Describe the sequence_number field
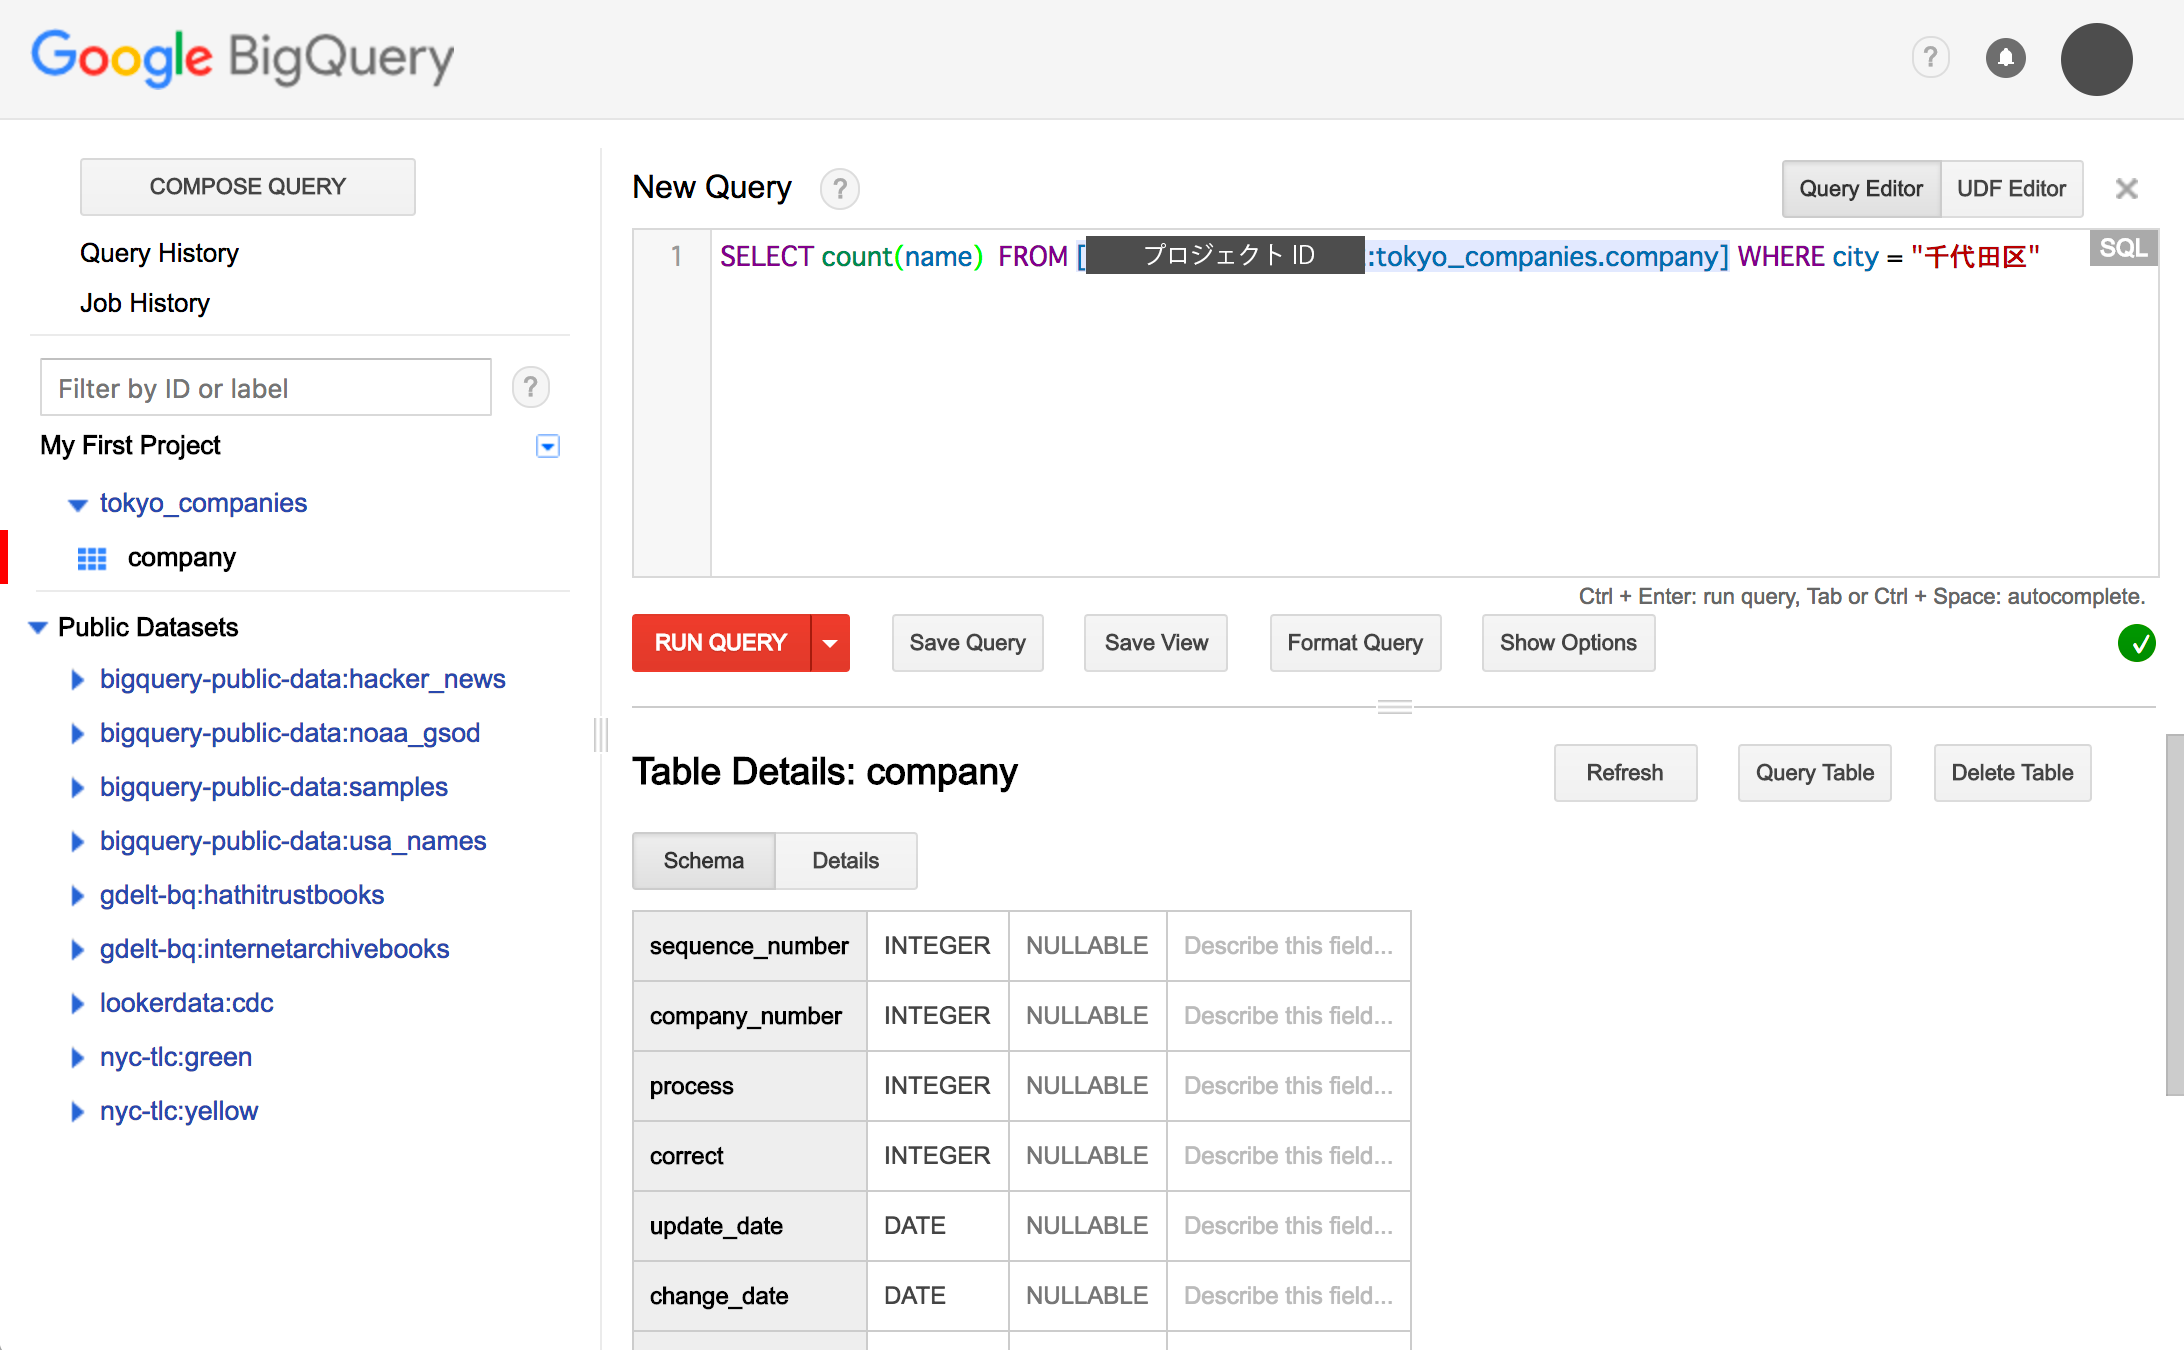Screen dimensions: 2184x1350 1288,946
